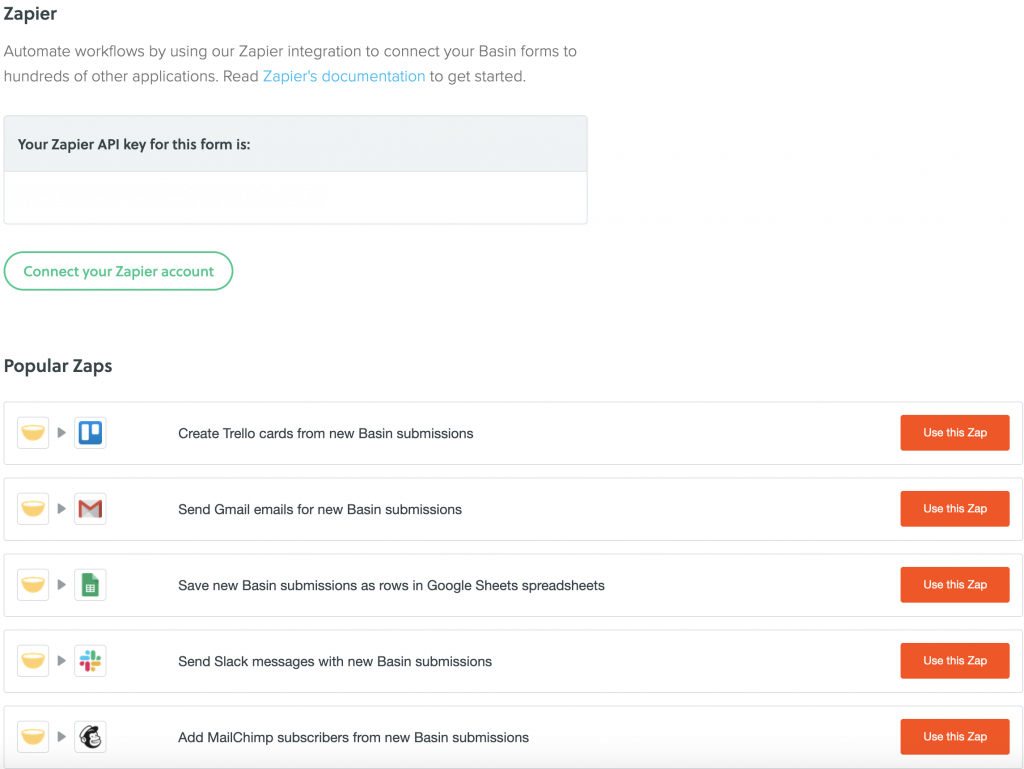
Task: Click the Gmail app icon
Action: pyautogui.click(x=90, y=509)
